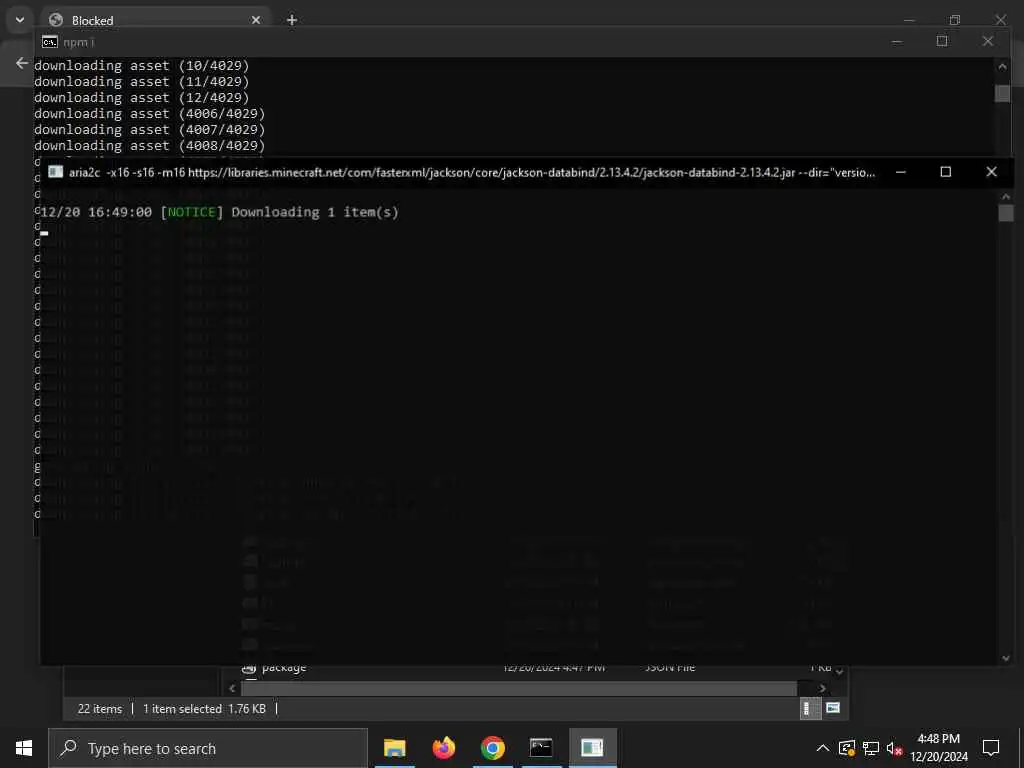Open the Windows Start menu
This screenshot has width=1024, height=768.
pyautogui.click(x=24, y=748)
